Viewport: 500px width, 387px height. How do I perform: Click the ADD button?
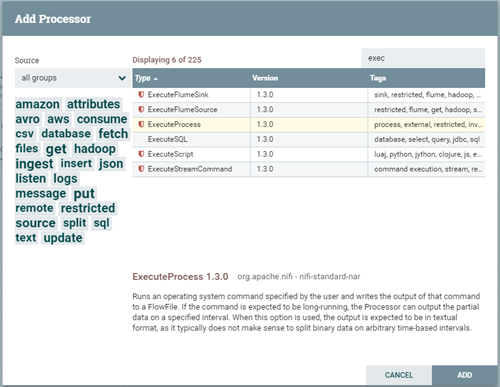(x=464, y=375)
